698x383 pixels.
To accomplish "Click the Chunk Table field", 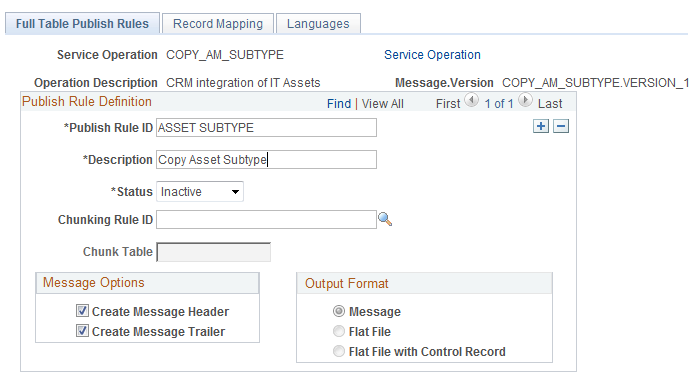I will 214,252.
